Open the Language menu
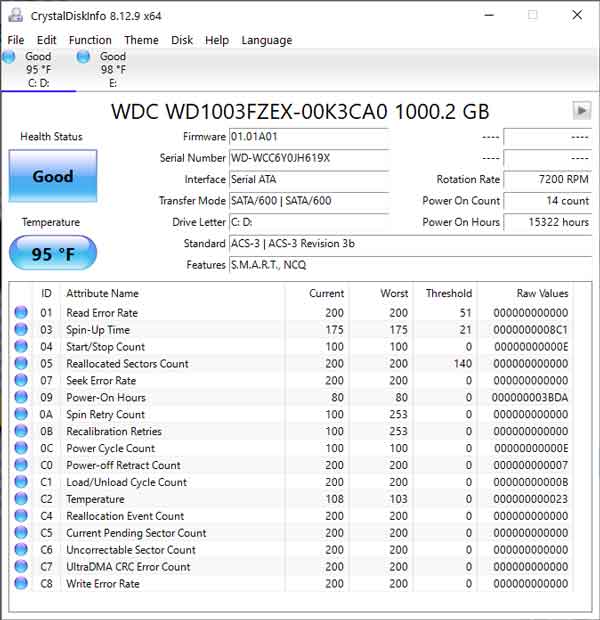600x620 pixels. pyautogui.click(x=267, y=40)
